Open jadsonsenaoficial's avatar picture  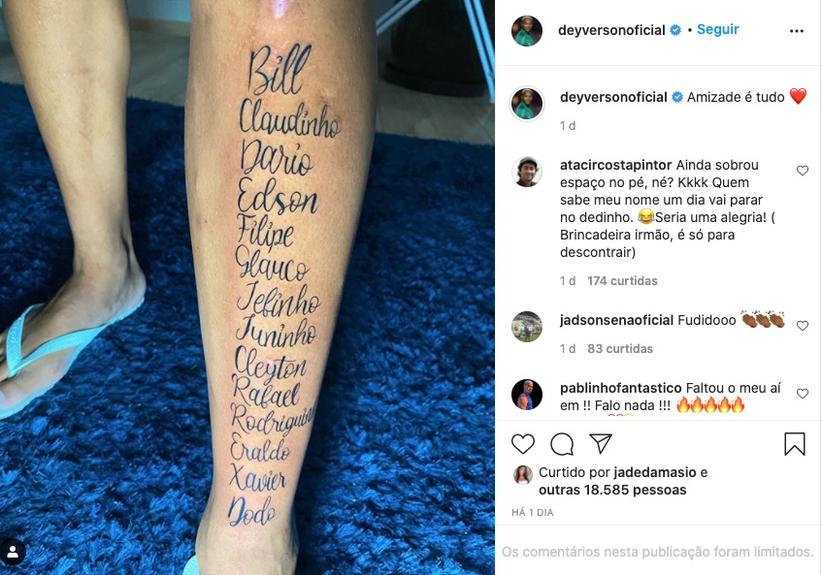coord(527,327)
